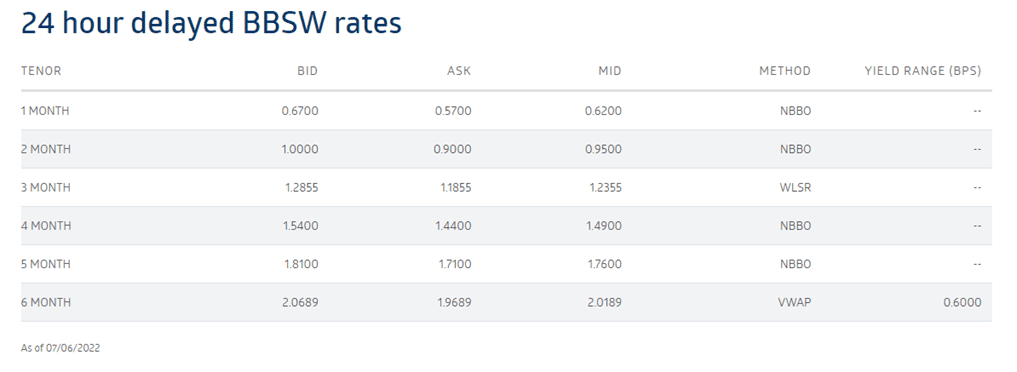Screen dimensions: 1017x372
Task: Select the 5 MONTH tenor row label
Action: pyautogui.click(x=46, y=264)
